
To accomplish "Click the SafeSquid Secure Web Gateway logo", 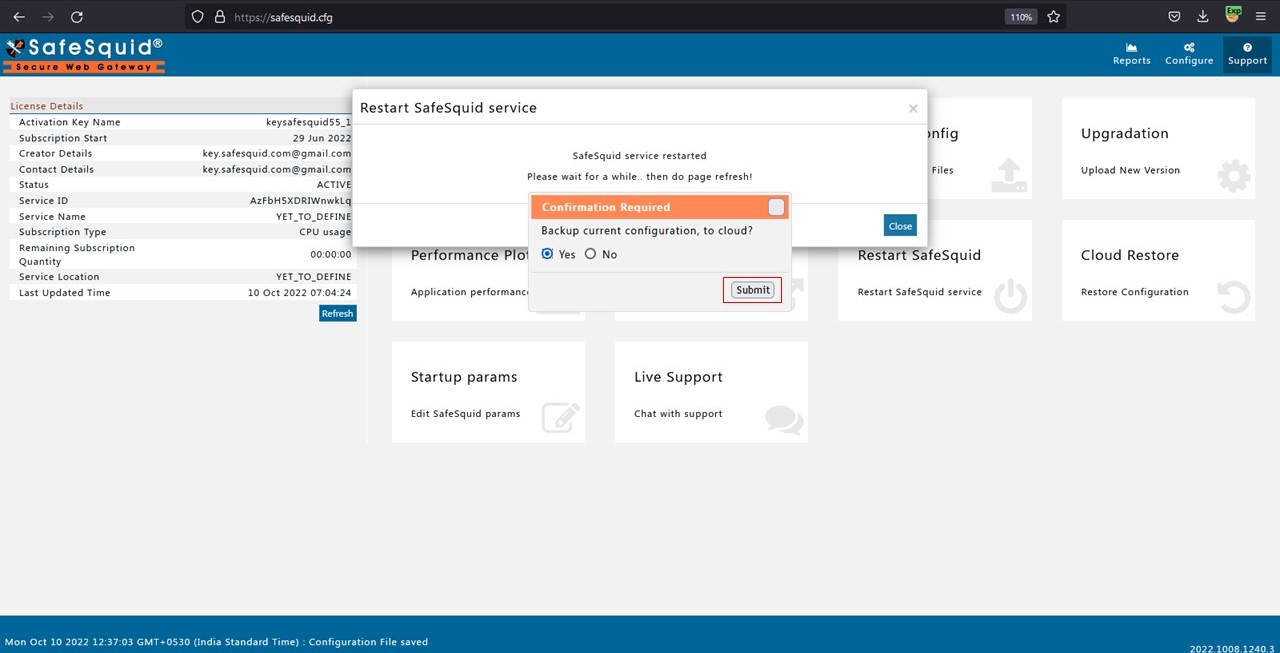I will pyautogui.click(x=84, y=55).
